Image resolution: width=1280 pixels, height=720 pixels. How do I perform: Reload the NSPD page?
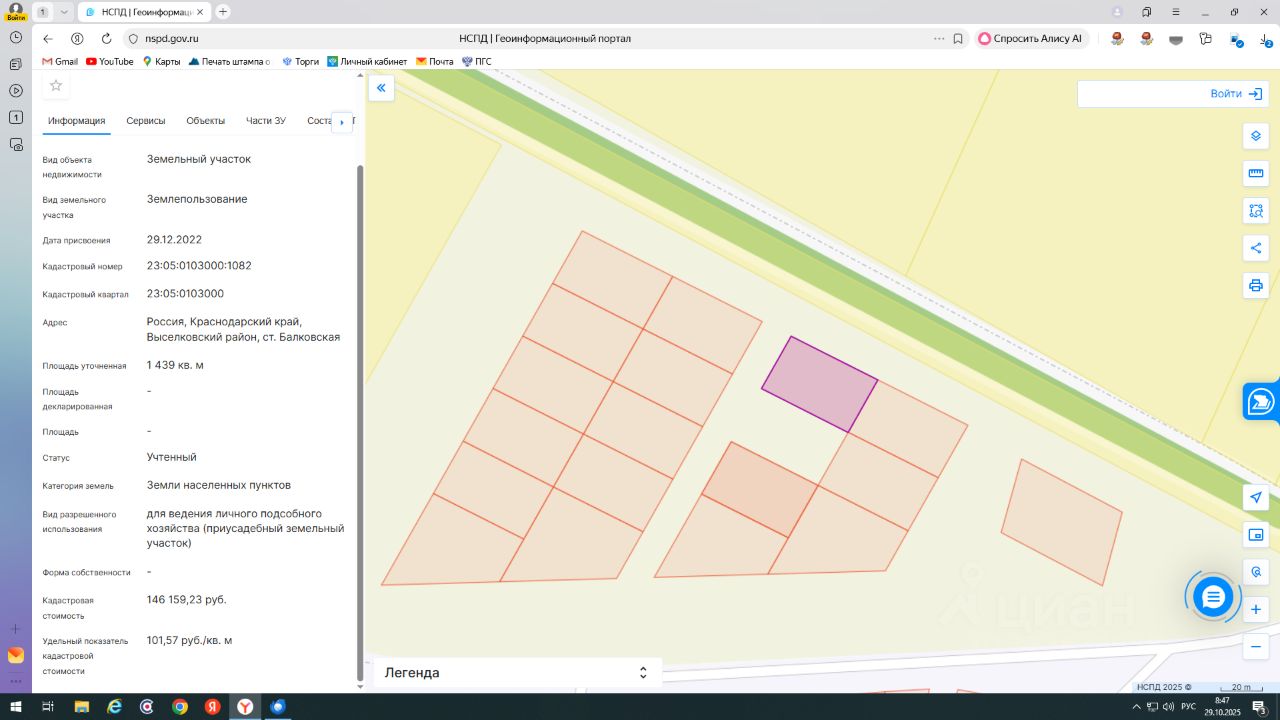click(x=106, y=39)
